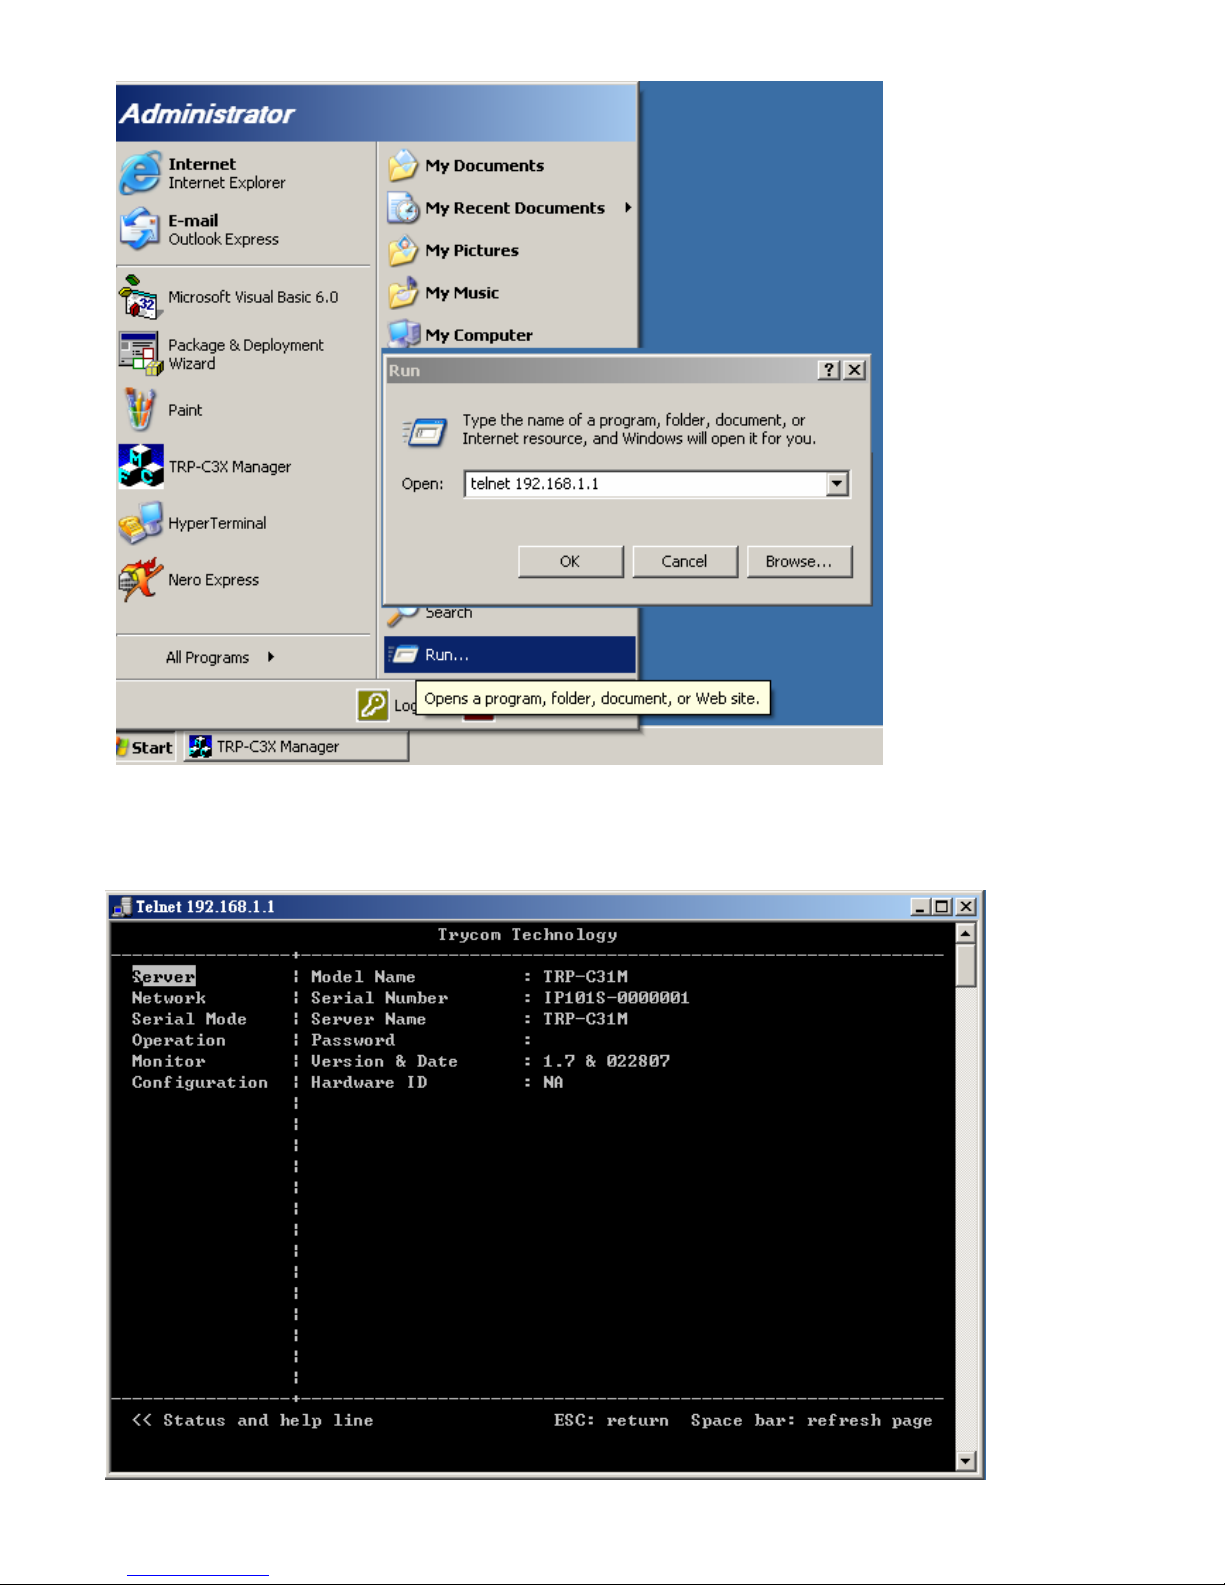The image size is (1225, 1585).
Task: Click Browse... in the Run dialog
Action: [799, 562]
